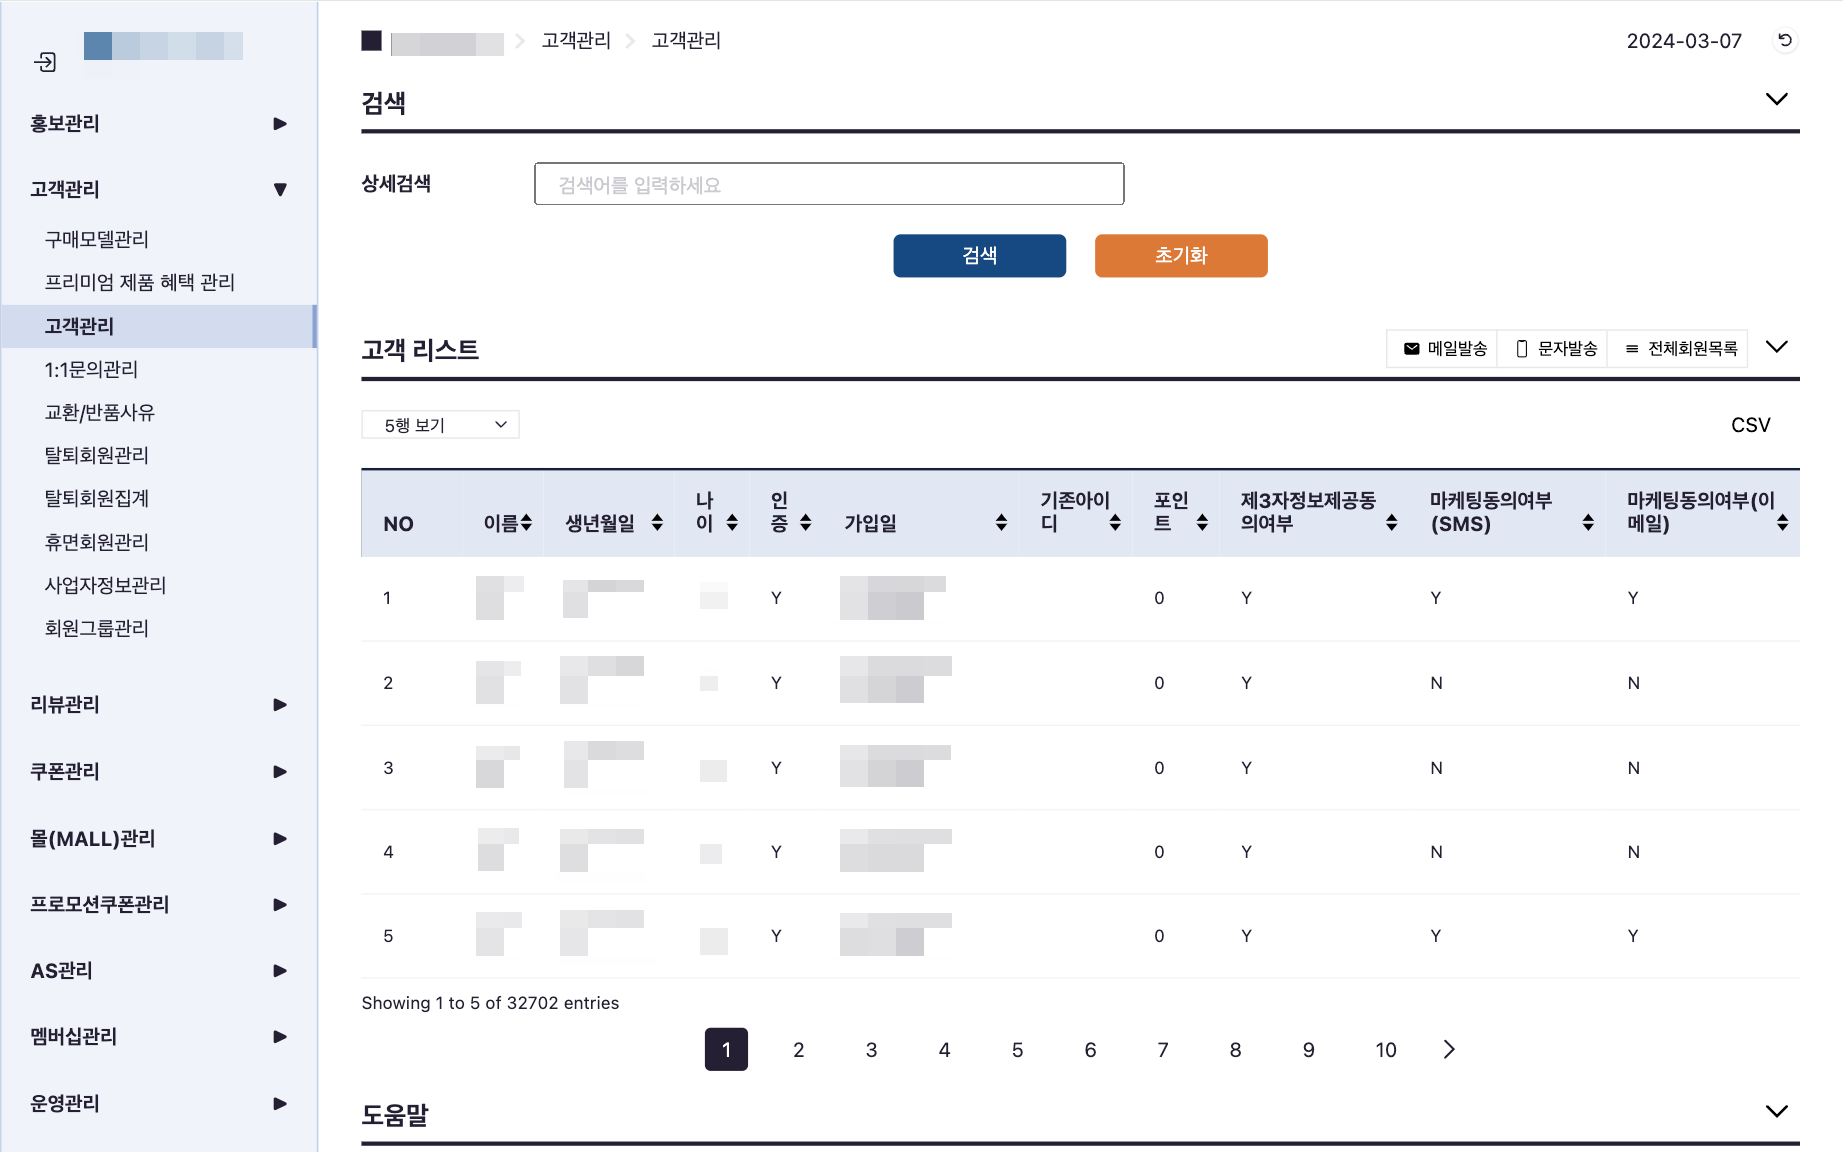Open 1:1문의관리 menu item
Screen dimensions: 1843x1152
(x=91, y=369)
